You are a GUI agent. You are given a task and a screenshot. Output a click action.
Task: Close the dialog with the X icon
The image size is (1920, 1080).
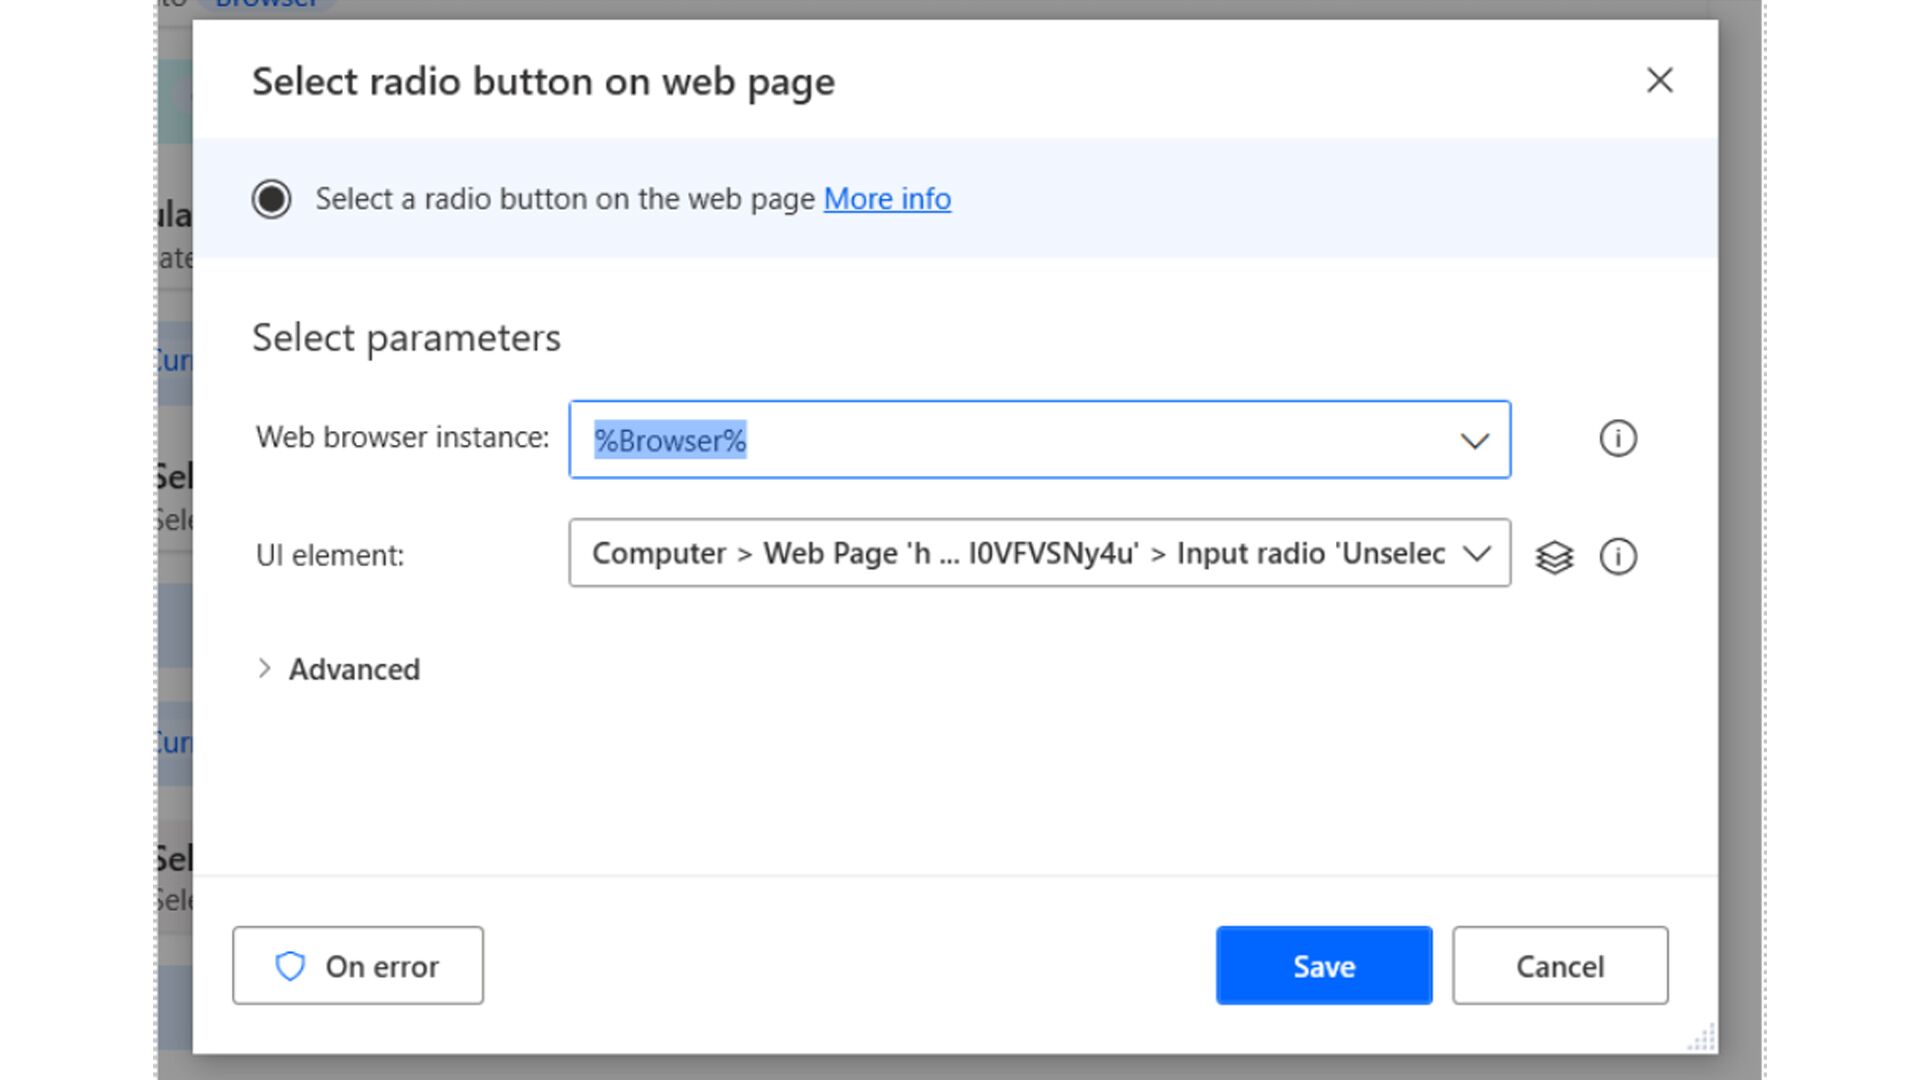point(1659,81)
